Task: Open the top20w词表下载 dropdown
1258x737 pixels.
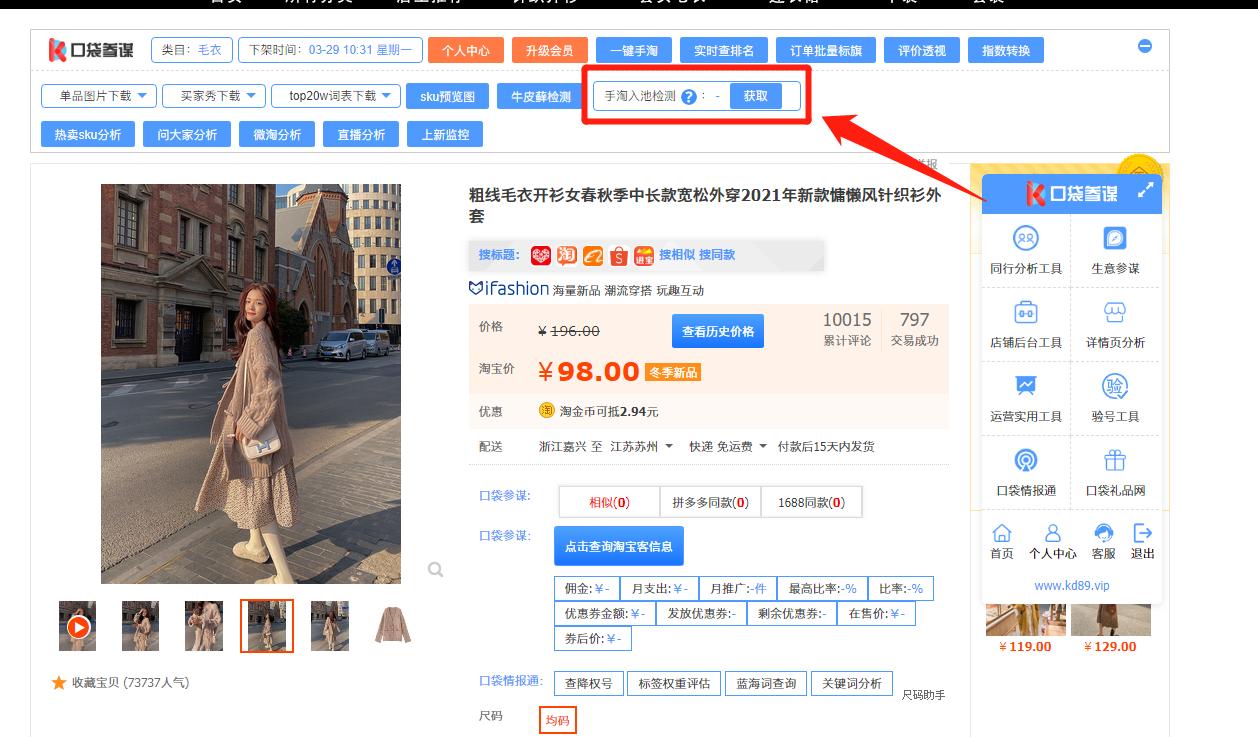Action: (x=336, y=96)
